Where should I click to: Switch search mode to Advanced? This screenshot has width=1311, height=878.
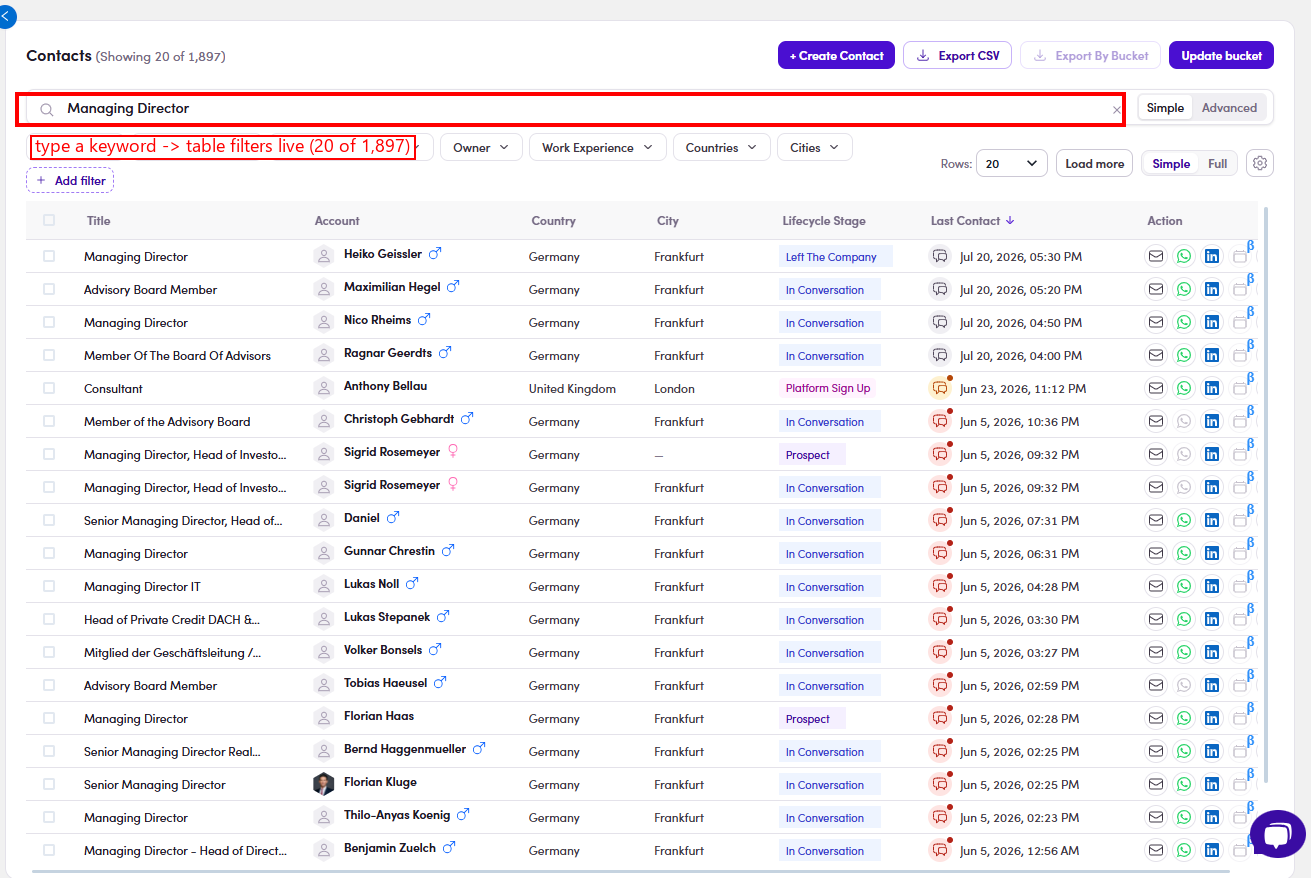[1229, 108]
